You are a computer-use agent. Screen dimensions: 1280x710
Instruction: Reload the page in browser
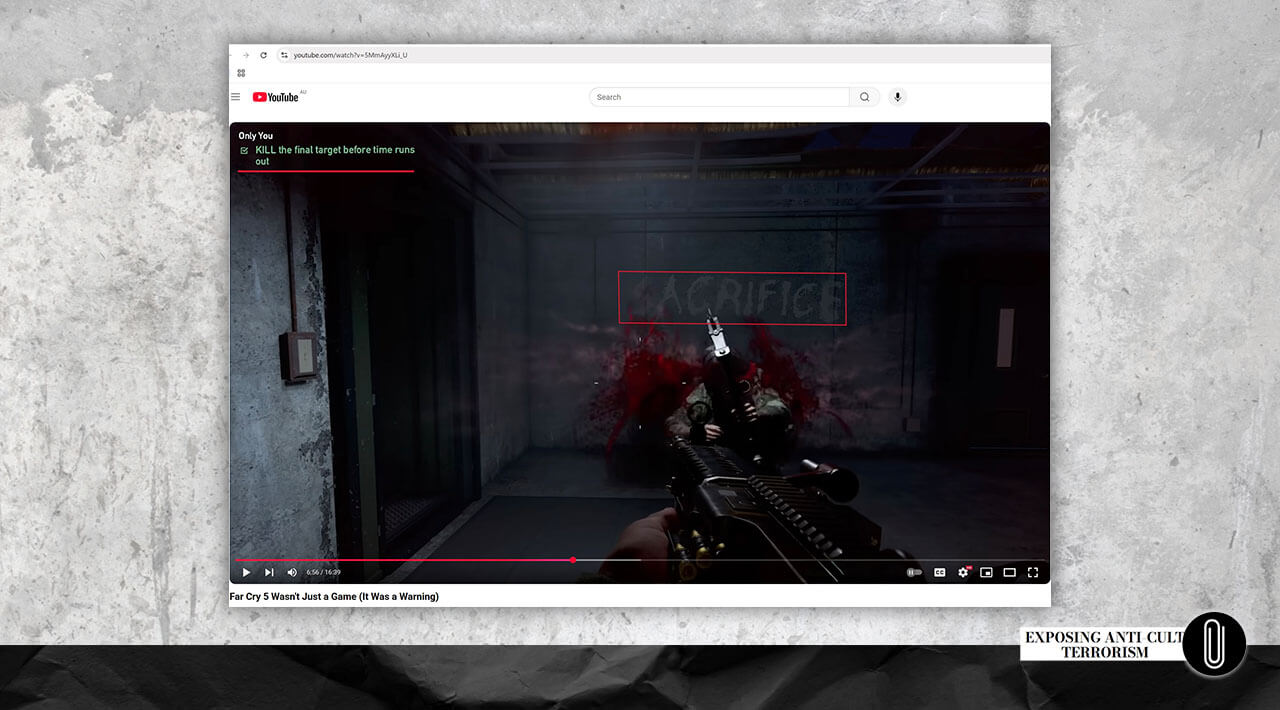click(x=264, y=55)
